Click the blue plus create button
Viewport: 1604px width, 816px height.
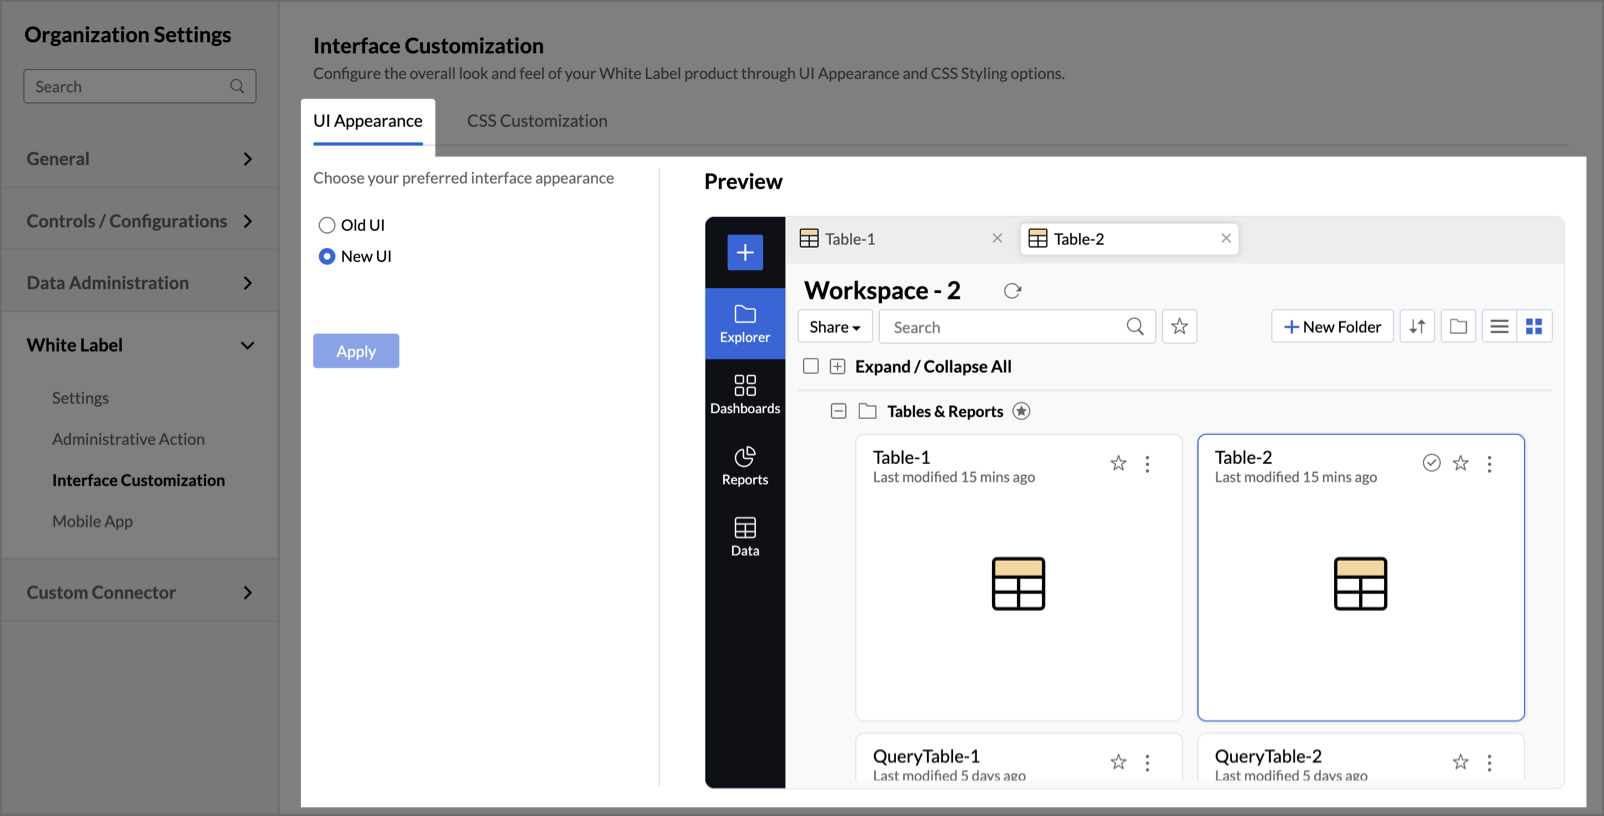tap(744, 253)
